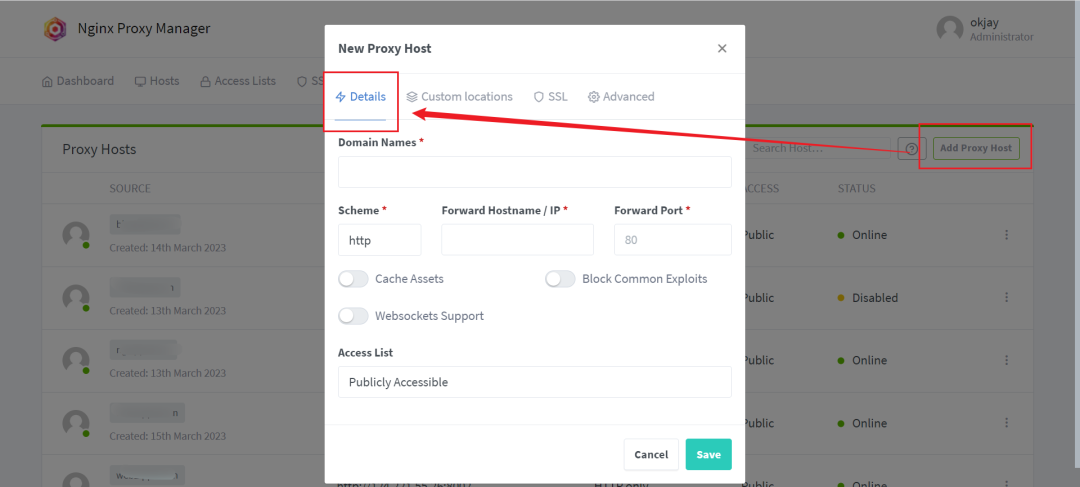Toggle Websockets Support switch
Viewport: 1080px width, 487px height.
(x=353, y=316)
